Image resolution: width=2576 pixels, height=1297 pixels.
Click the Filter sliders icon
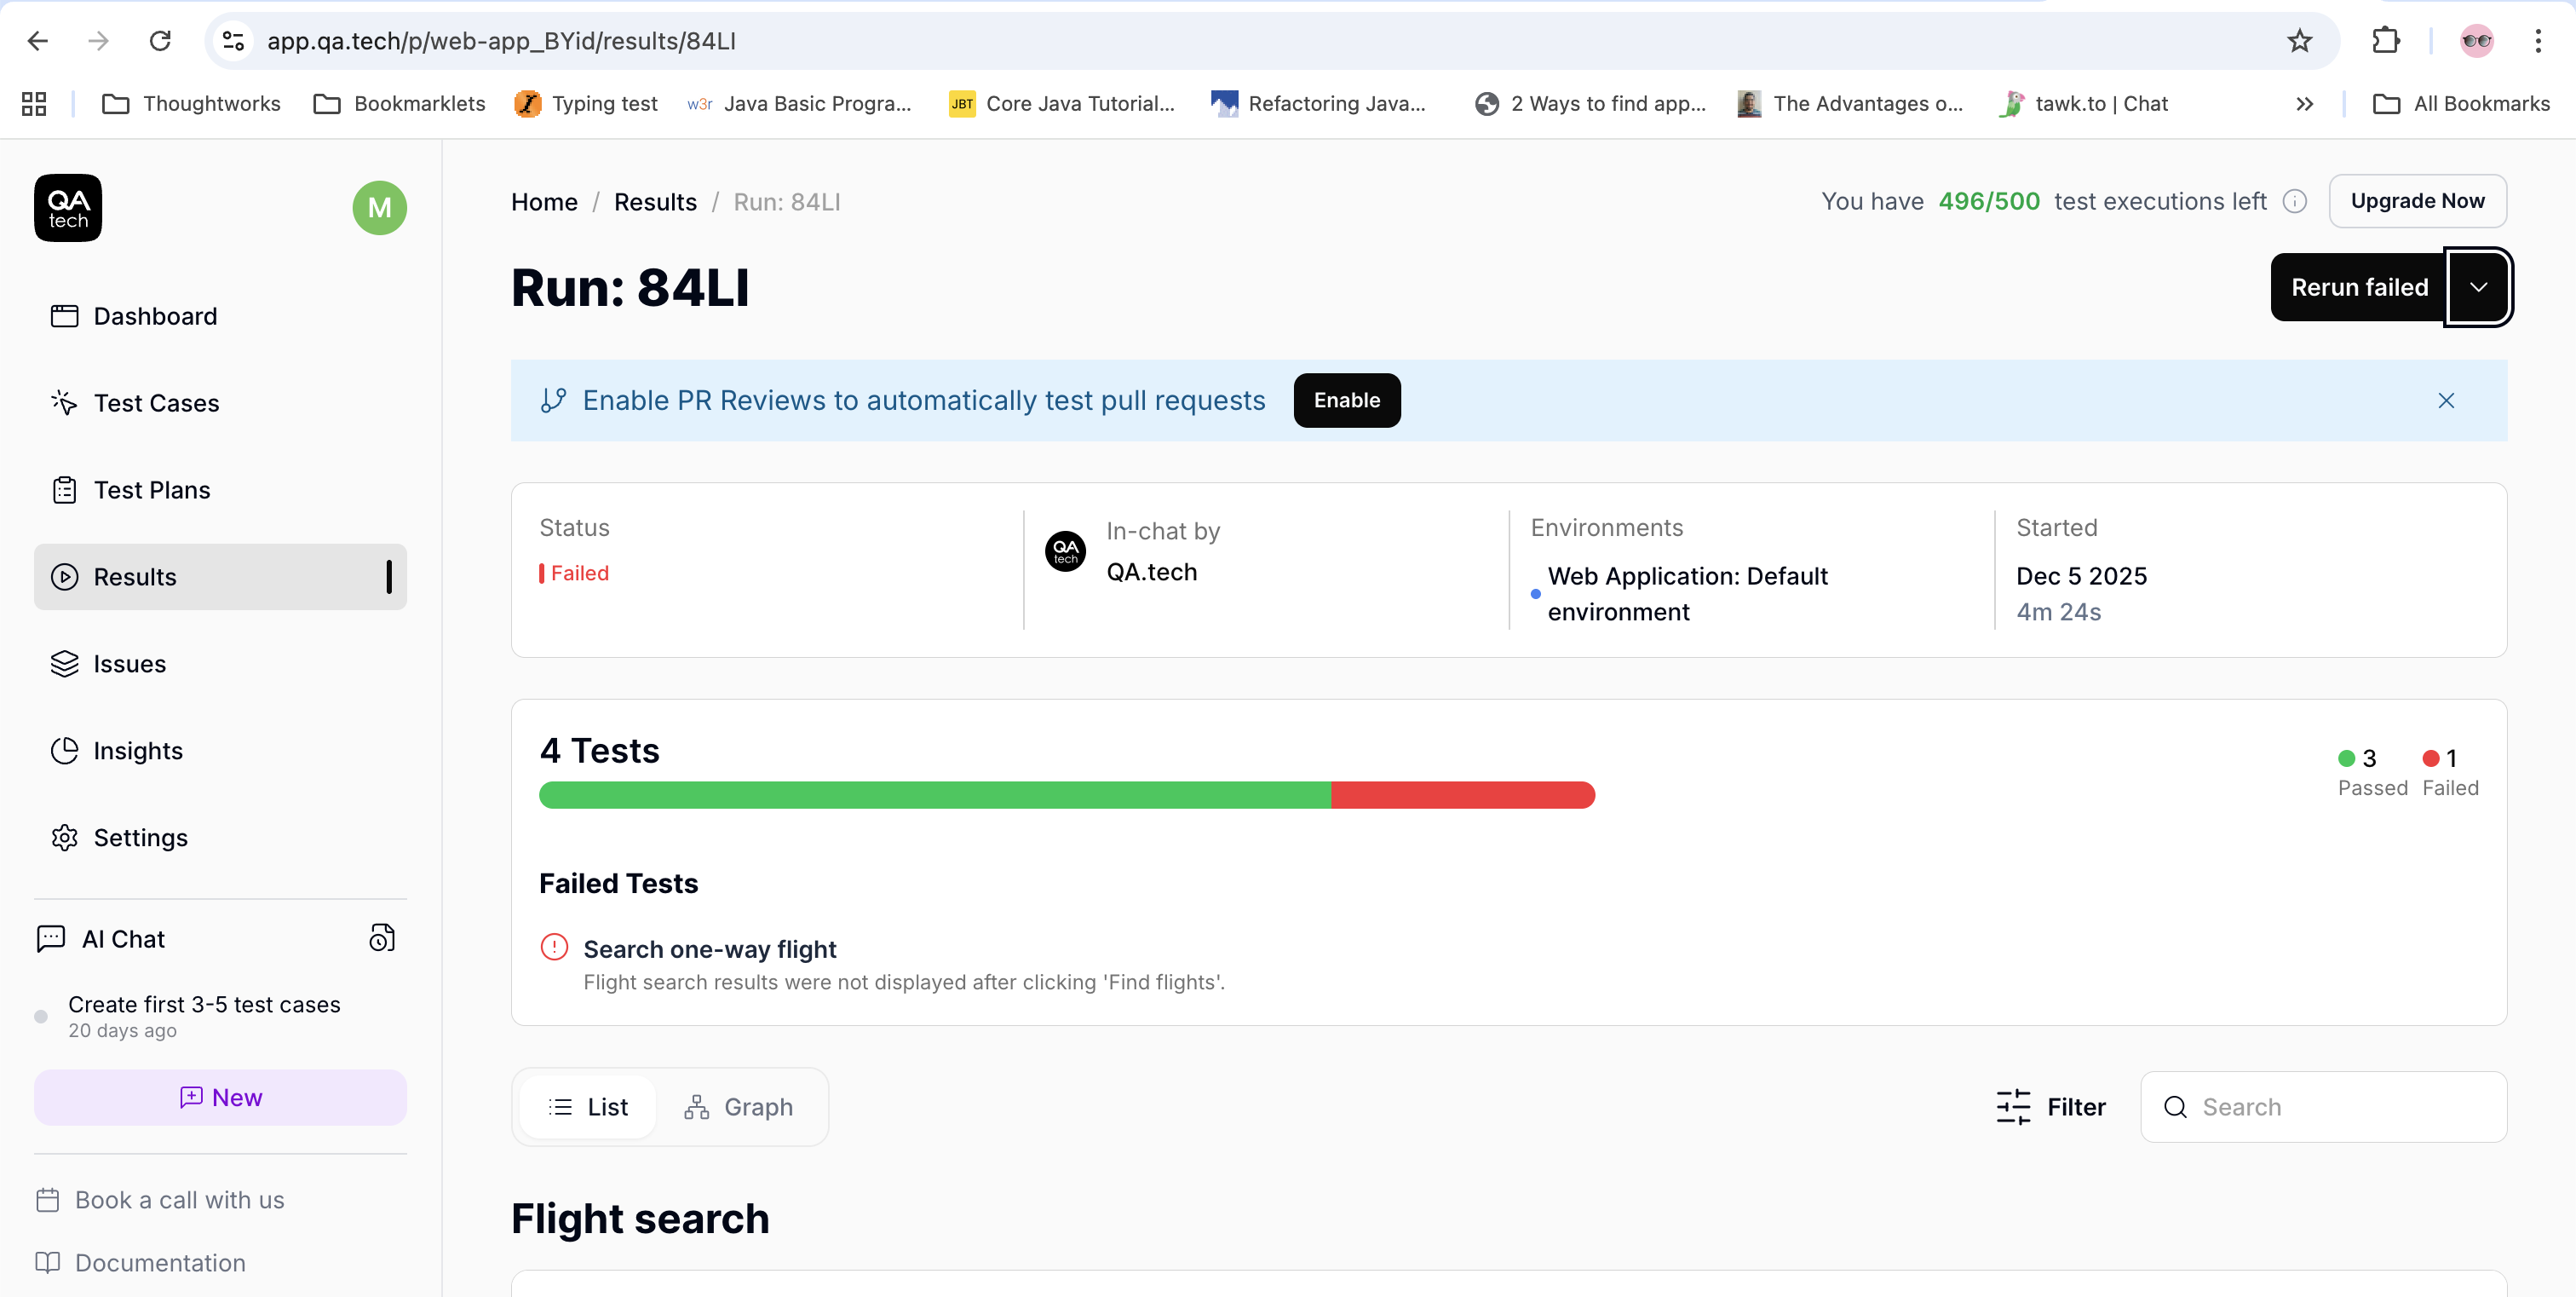tap(2013, 1106)
